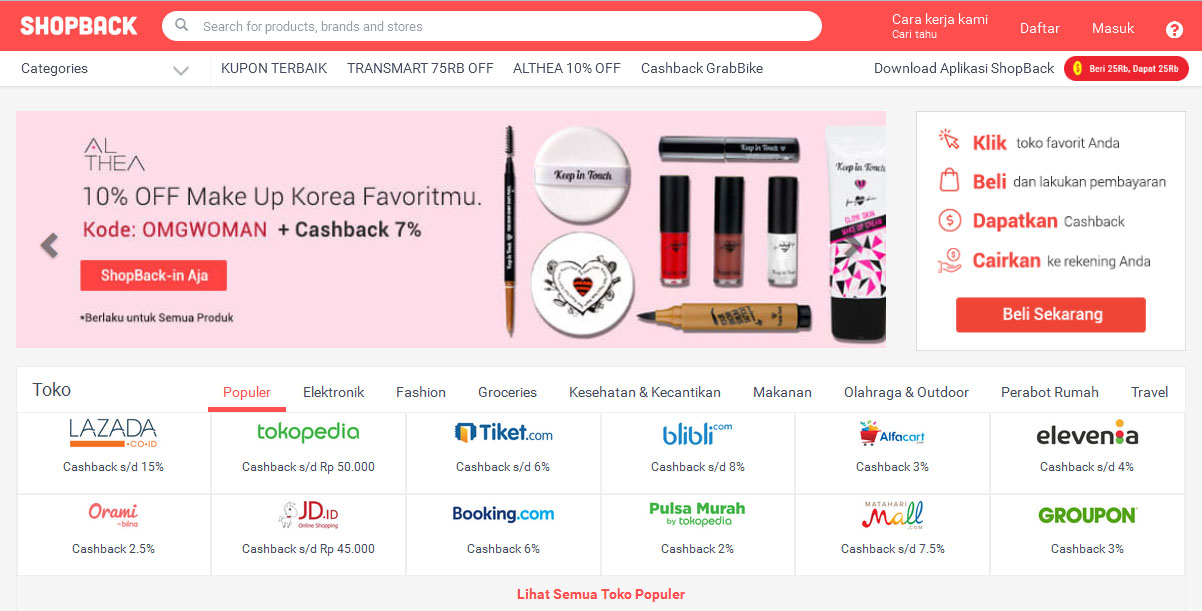Open the Tokopedia store logo
This screenshot has width=1202, height=611.
308,432
